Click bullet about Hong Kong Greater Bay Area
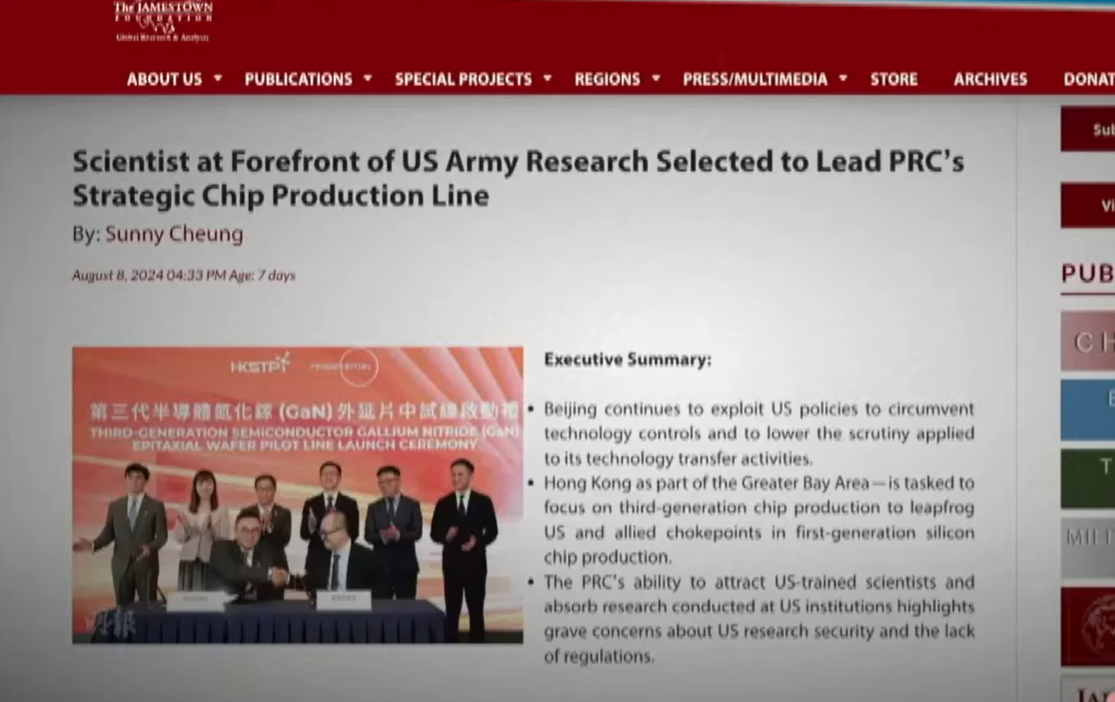This screenshot has height=702, width=1115. tap(759, 520)
